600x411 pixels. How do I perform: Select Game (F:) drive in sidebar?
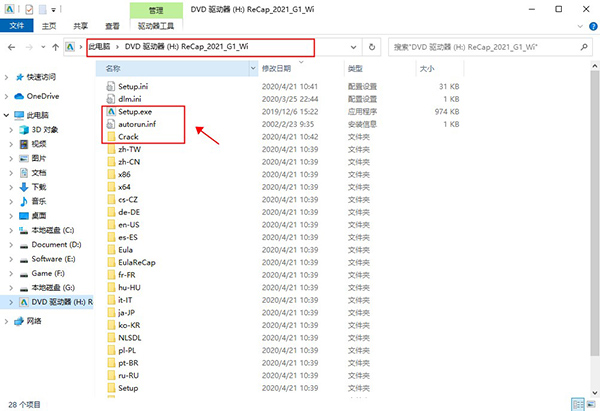click(48, 273)
